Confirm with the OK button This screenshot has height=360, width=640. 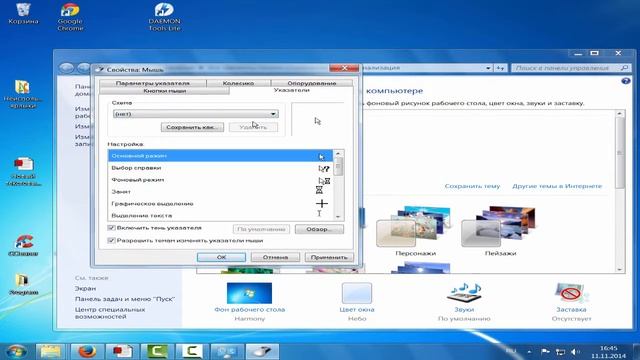[x=221, y=257]
